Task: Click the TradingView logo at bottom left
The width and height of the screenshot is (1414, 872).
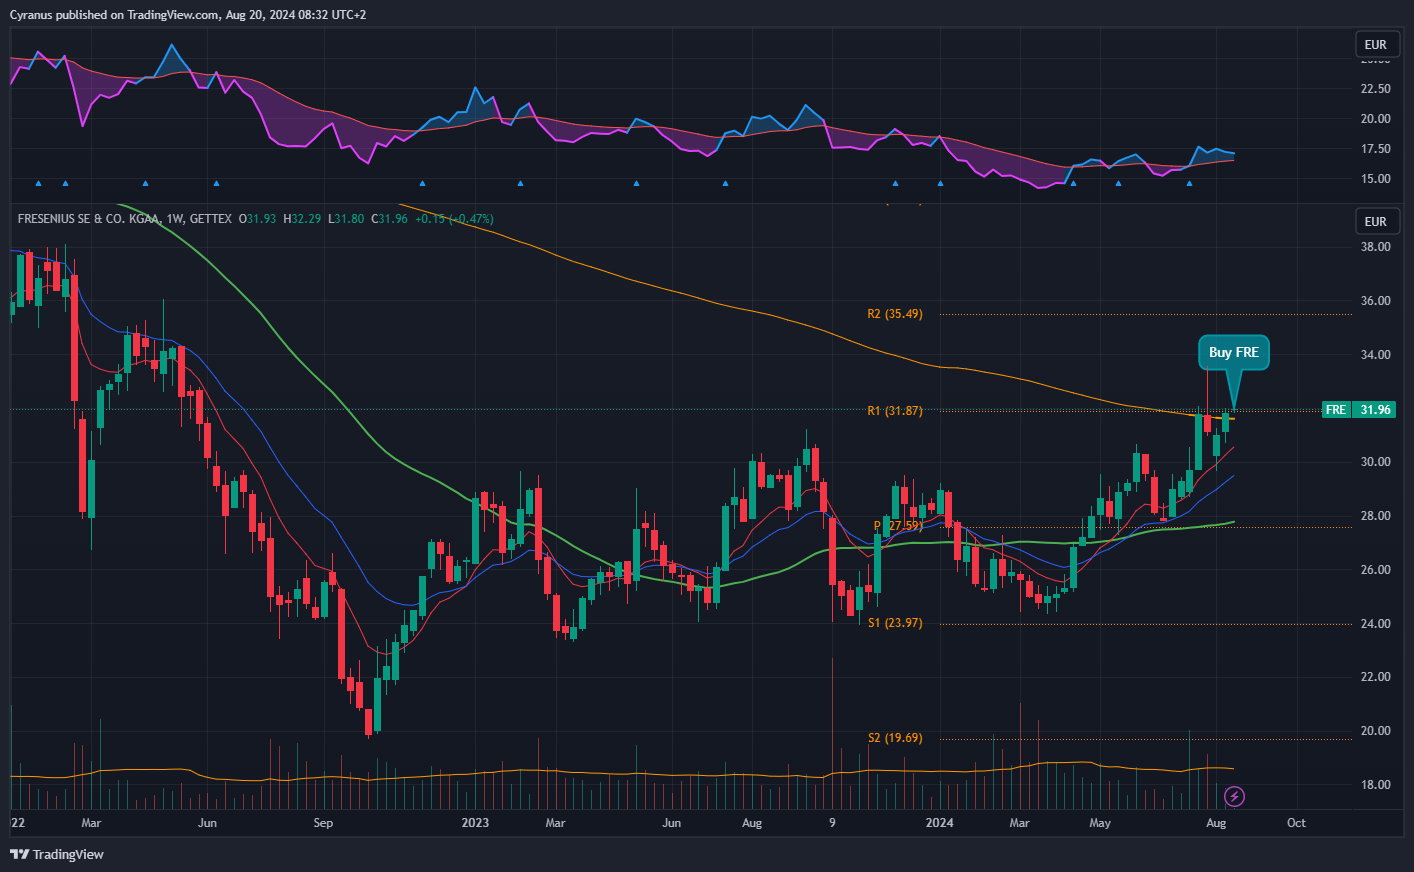Action: 57,854
